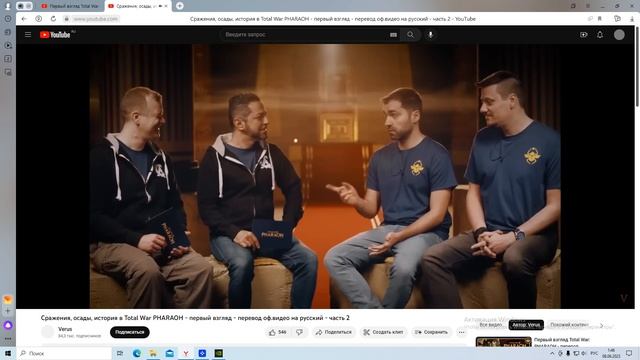
Task: Open the YouTube guide hamburger menu
Action: [28, 35]
